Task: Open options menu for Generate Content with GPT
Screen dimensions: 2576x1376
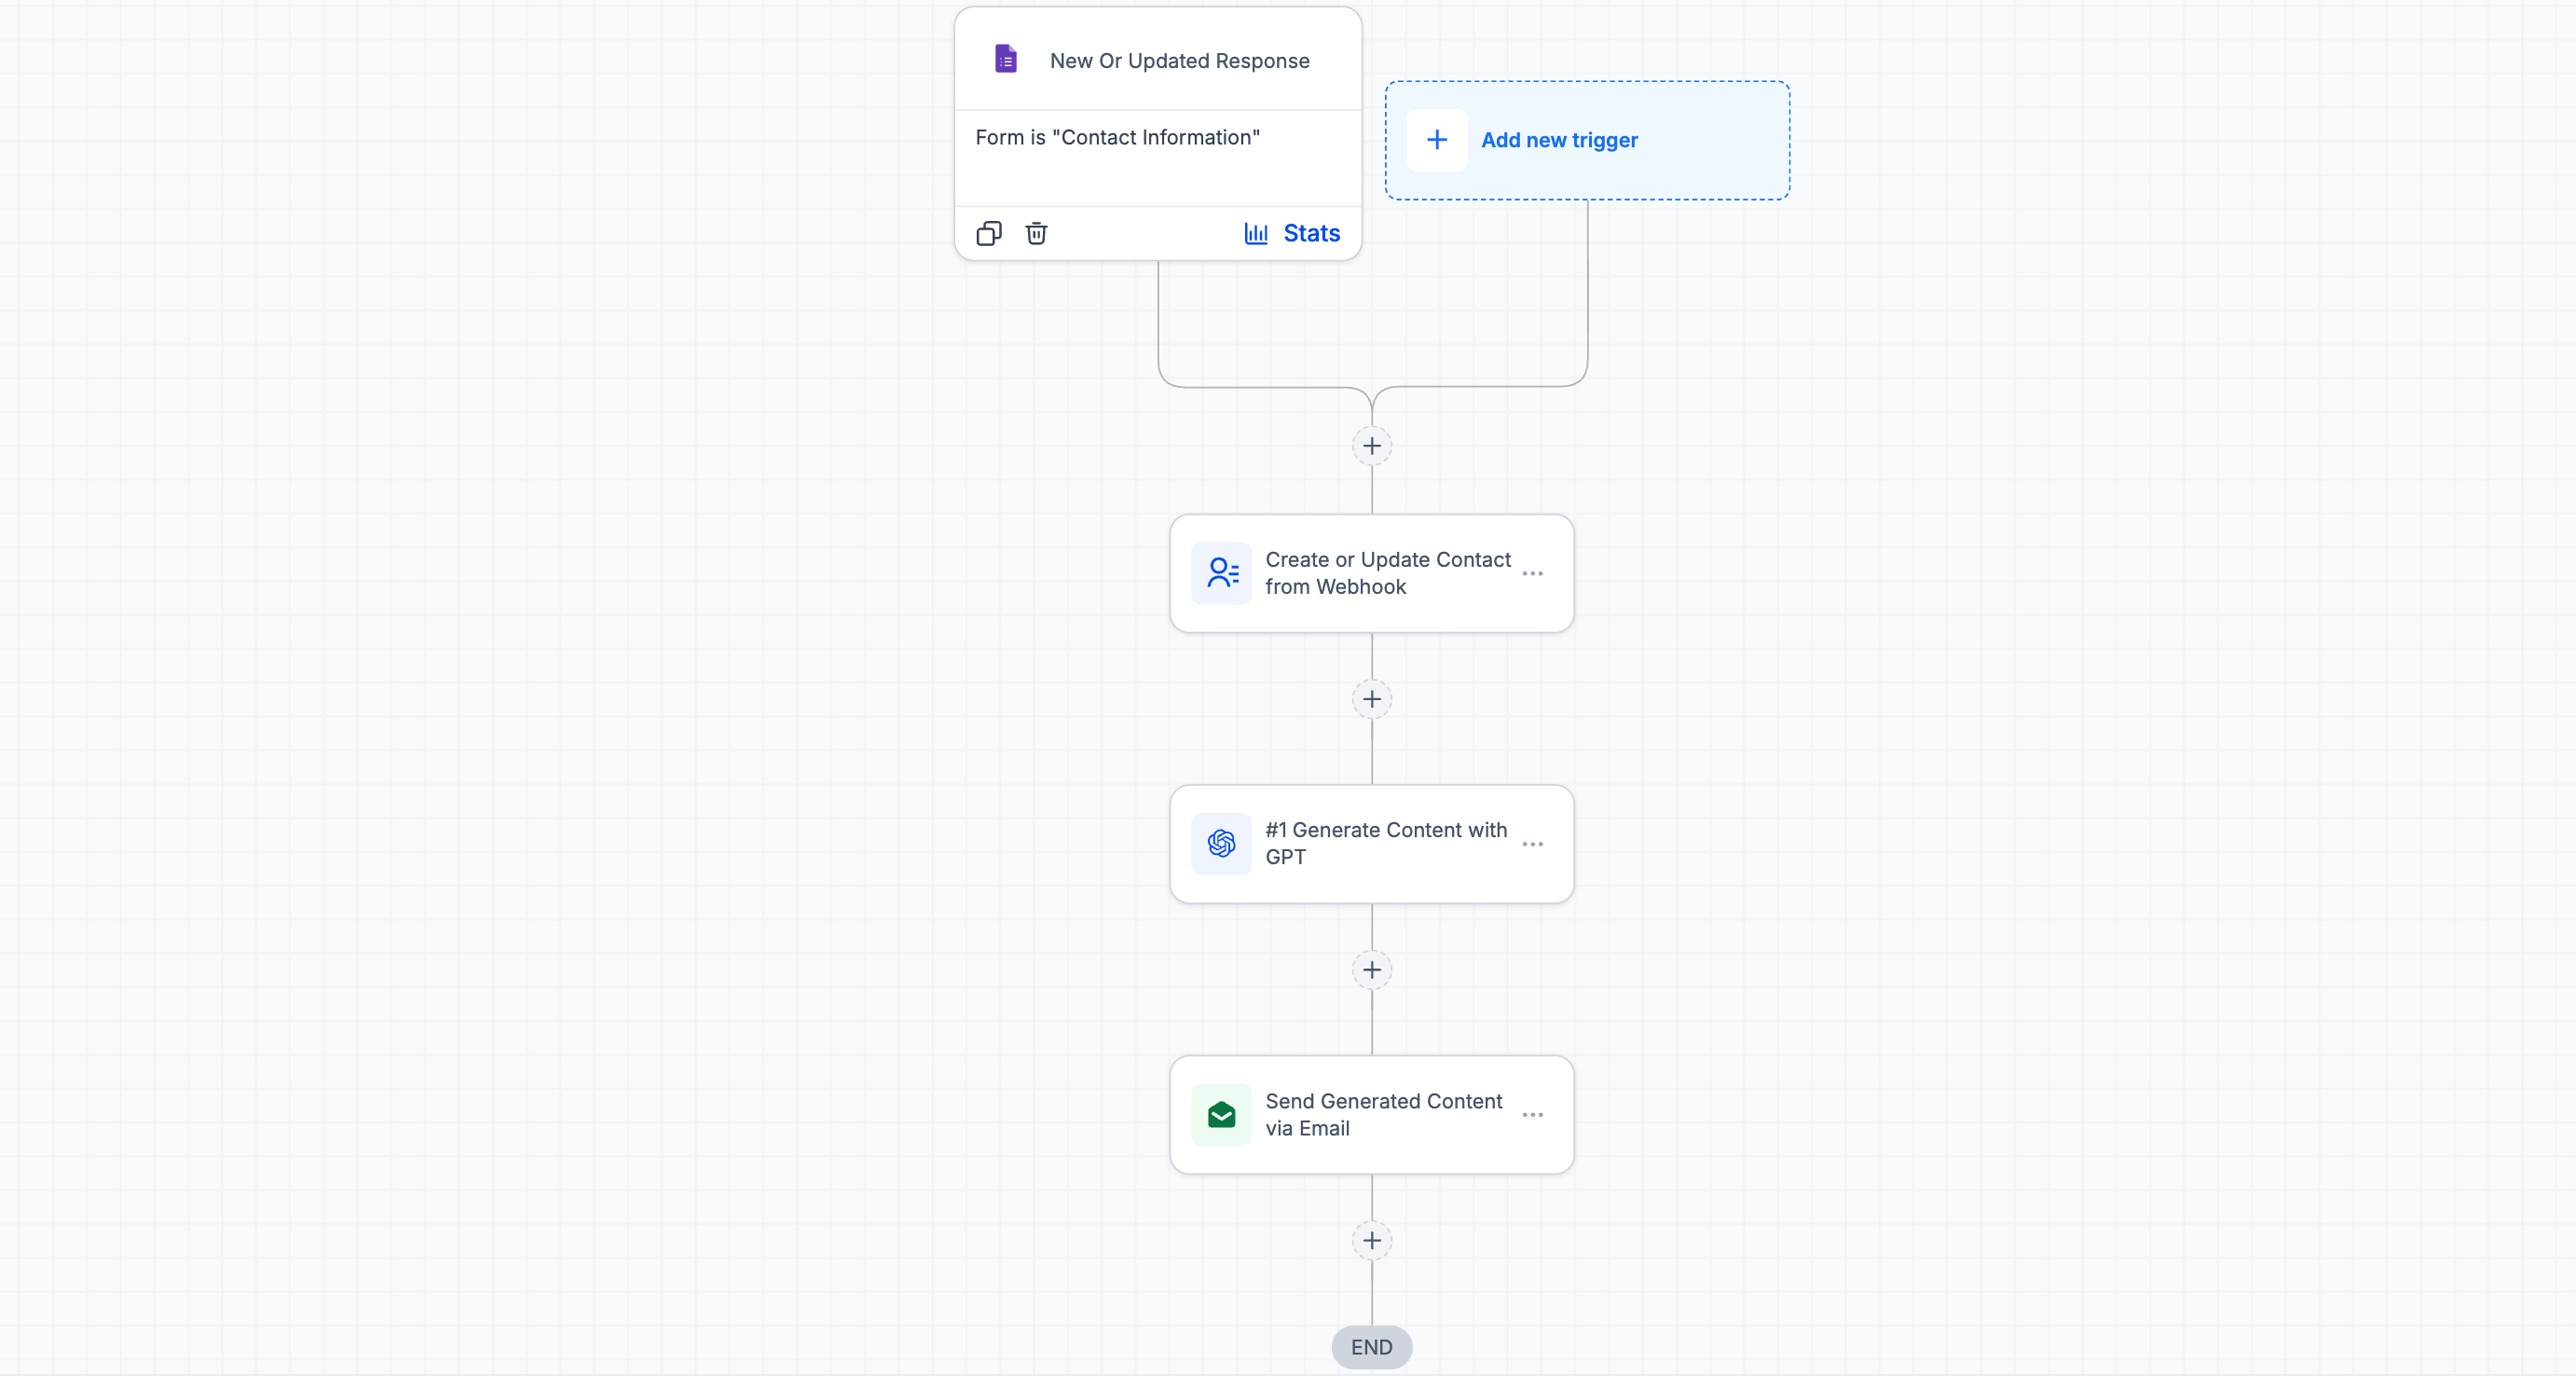Action: [x=1532, y=844]
